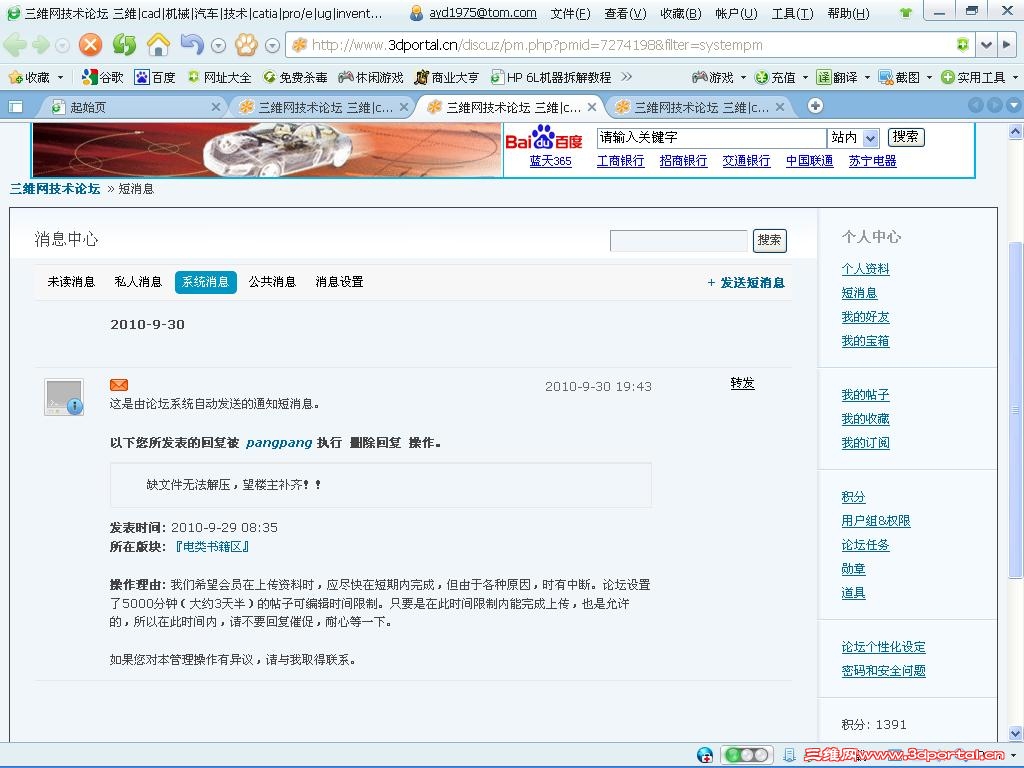Go to the home page icon
This screenshot has height=768, width=1024.
pyautogui.click(x=158, y=45)
